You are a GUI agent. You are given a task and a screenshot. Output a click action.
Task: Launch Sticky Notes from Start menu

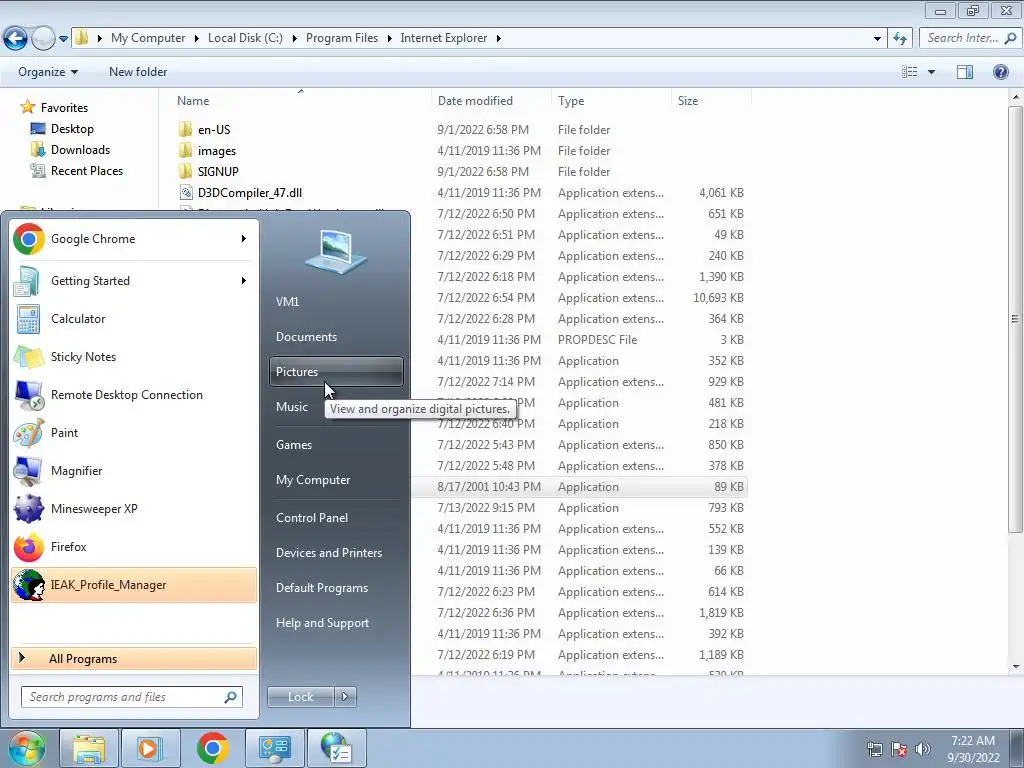click(134, 357)
